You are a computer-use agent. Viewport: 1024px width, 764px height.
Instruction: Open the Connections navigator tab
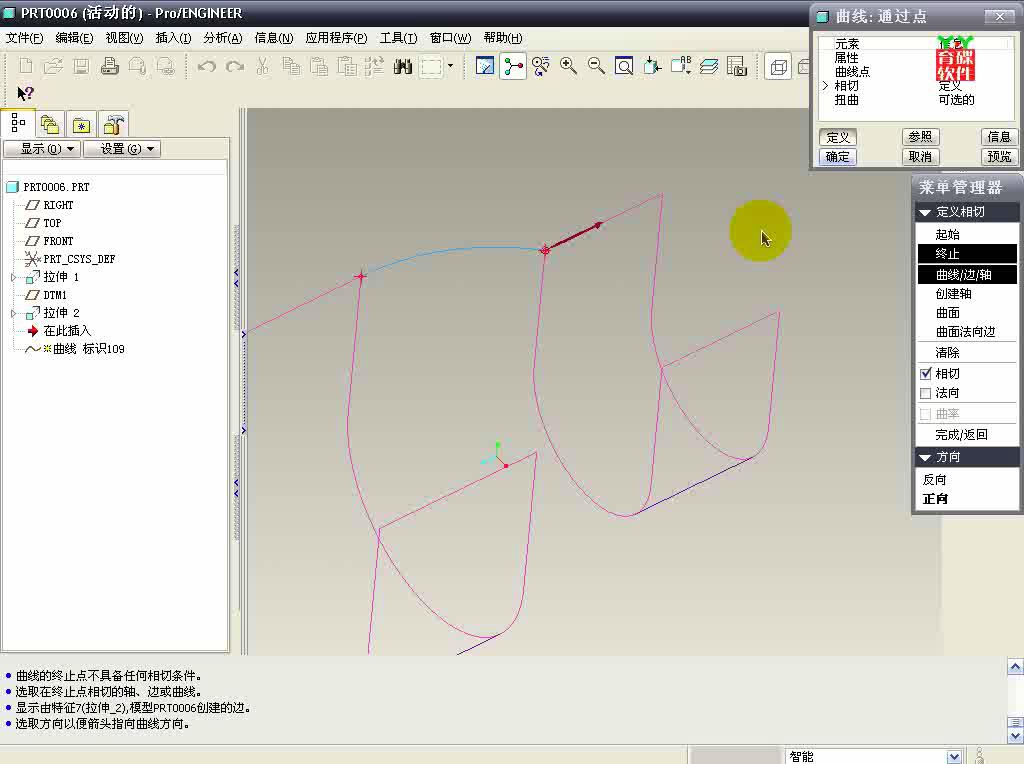pyautogui.click(x=114, y=124)
